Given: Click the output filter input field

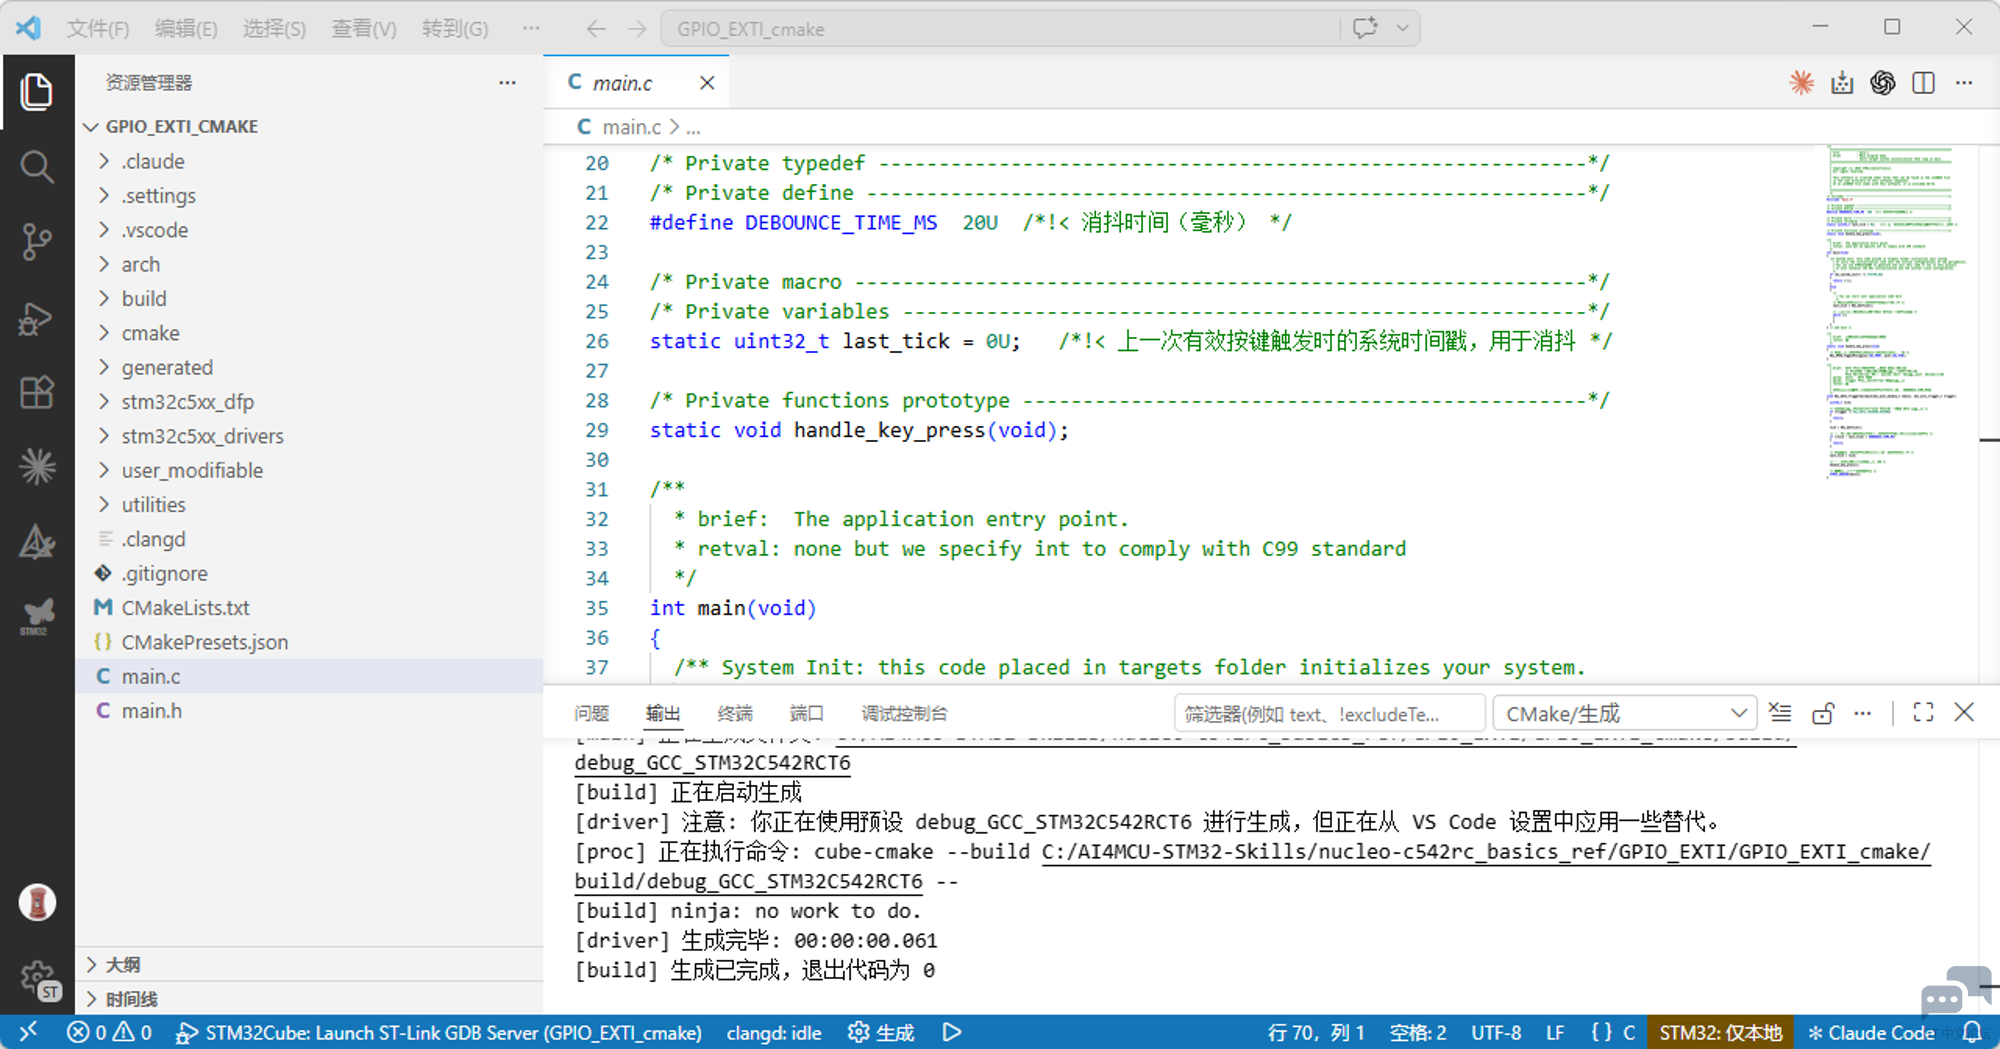Looking at the screenshot, I should coord(1328,714).
